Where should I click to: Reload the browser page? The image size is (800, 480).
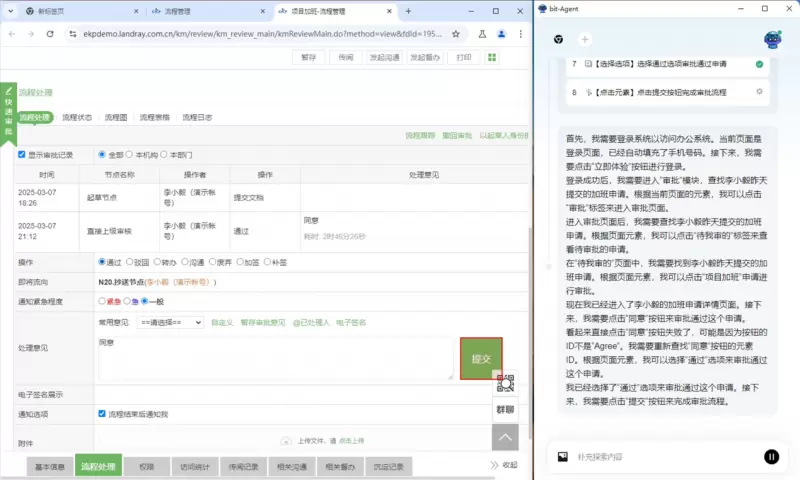click(50, 33)
